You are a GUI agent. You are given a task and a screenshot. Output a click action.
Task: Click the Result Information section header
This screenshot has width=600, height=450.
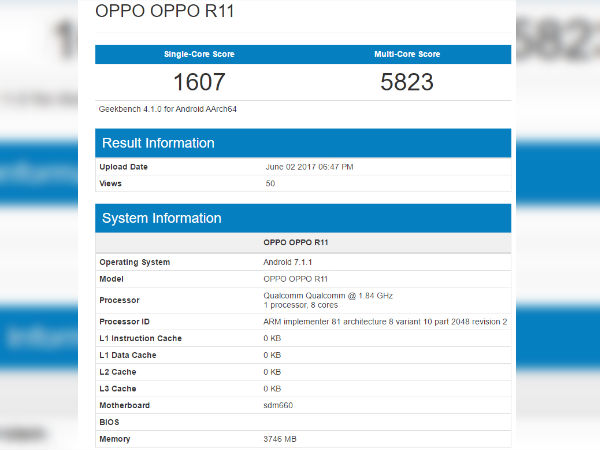pos(303,143)
